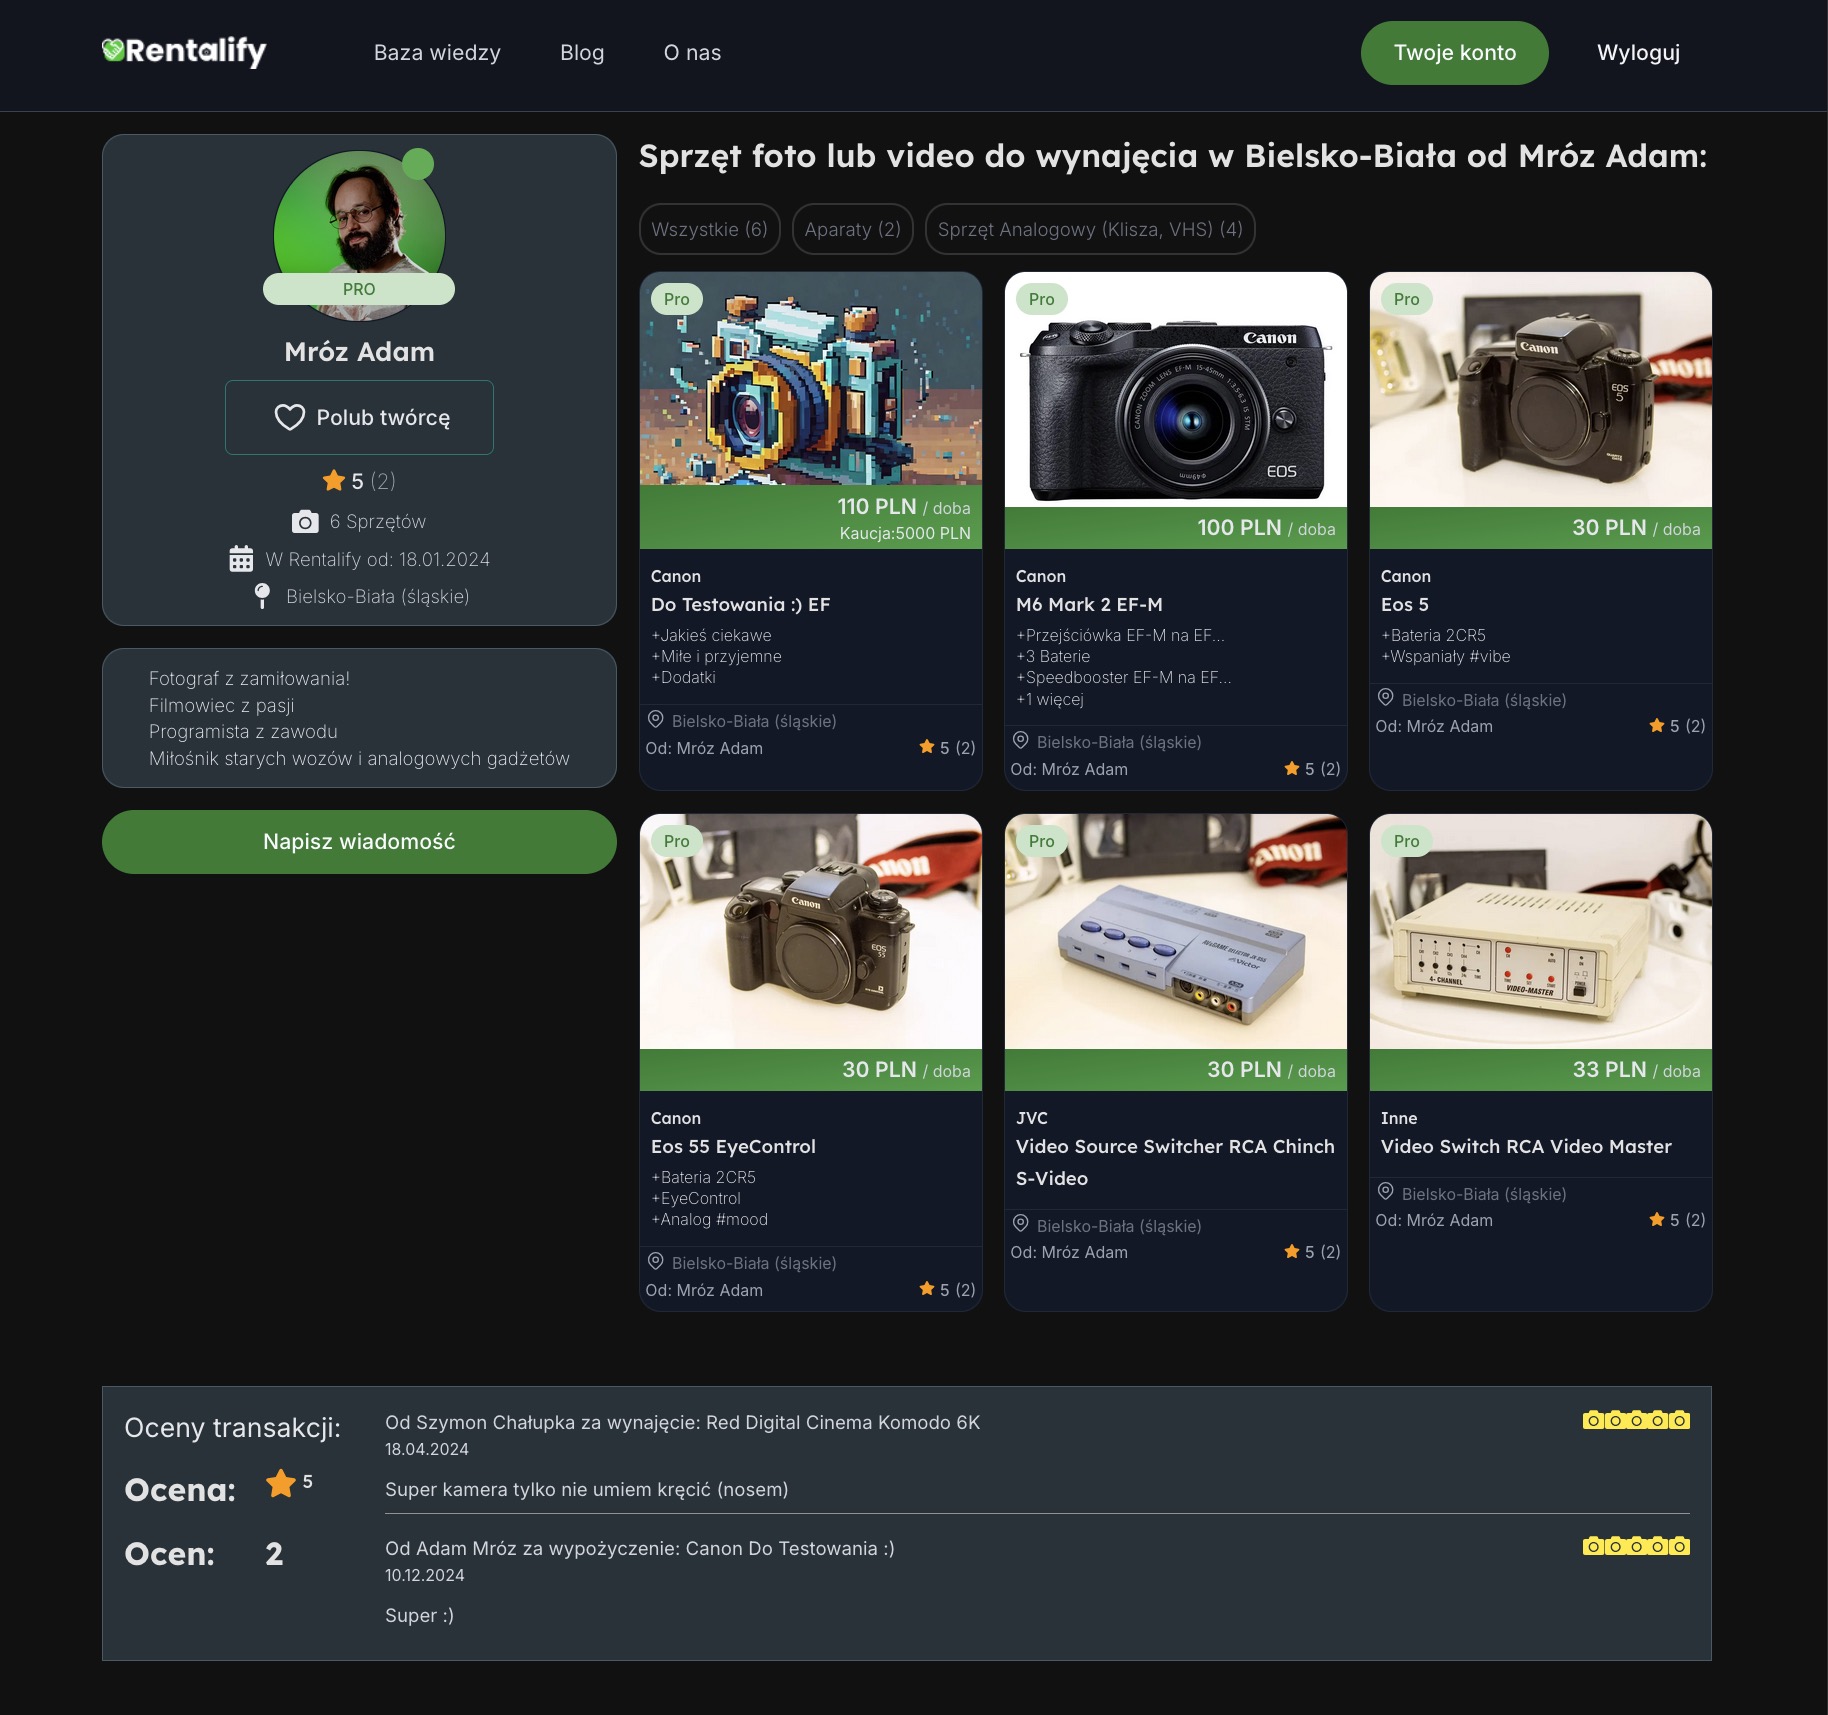Viewport: 1828px width, 1715px height.
Task: Click the camera icon beside 6 Sprzętów
Action: (x=305, y=522)
